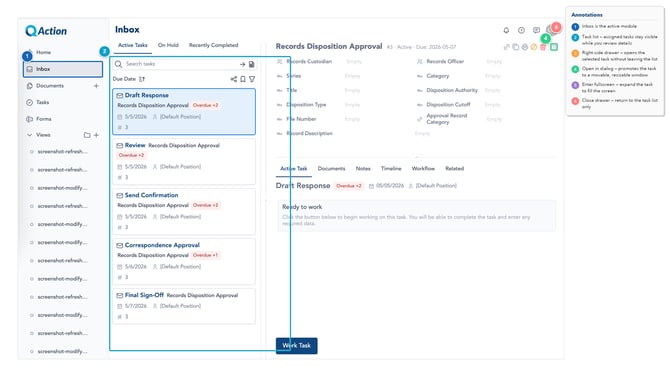Click the Work Task button
Viewport: 670px width, 377px height.
tap(297, 346)
